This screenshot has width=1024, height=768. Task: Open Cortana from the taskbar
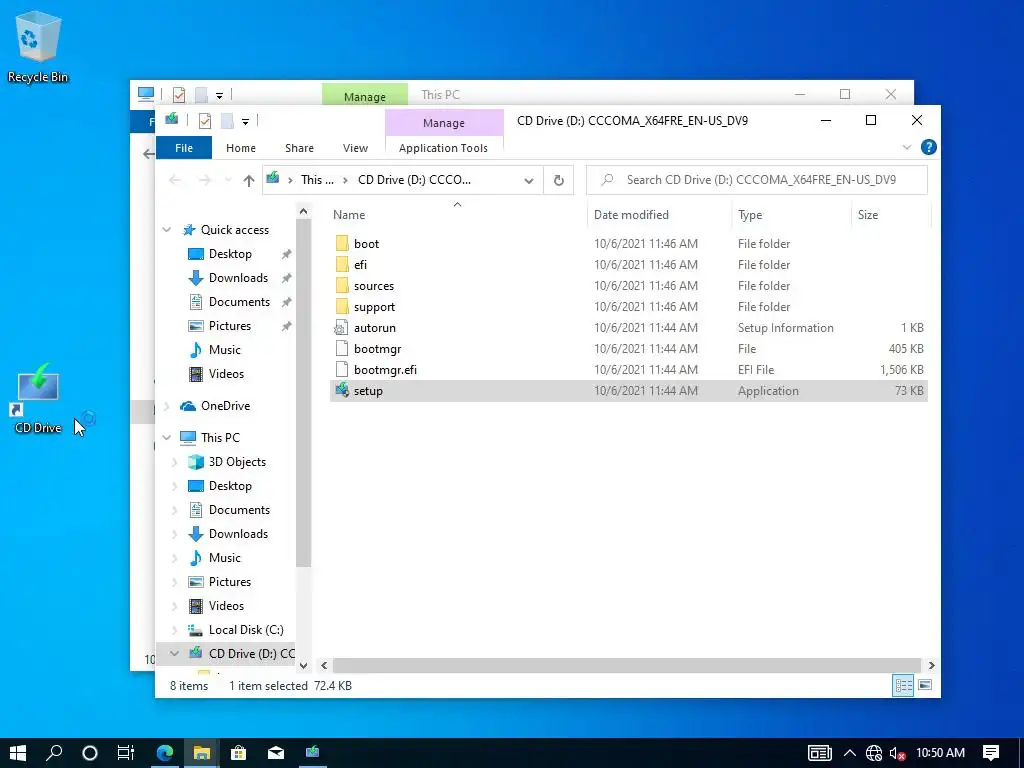coord(90,753)
